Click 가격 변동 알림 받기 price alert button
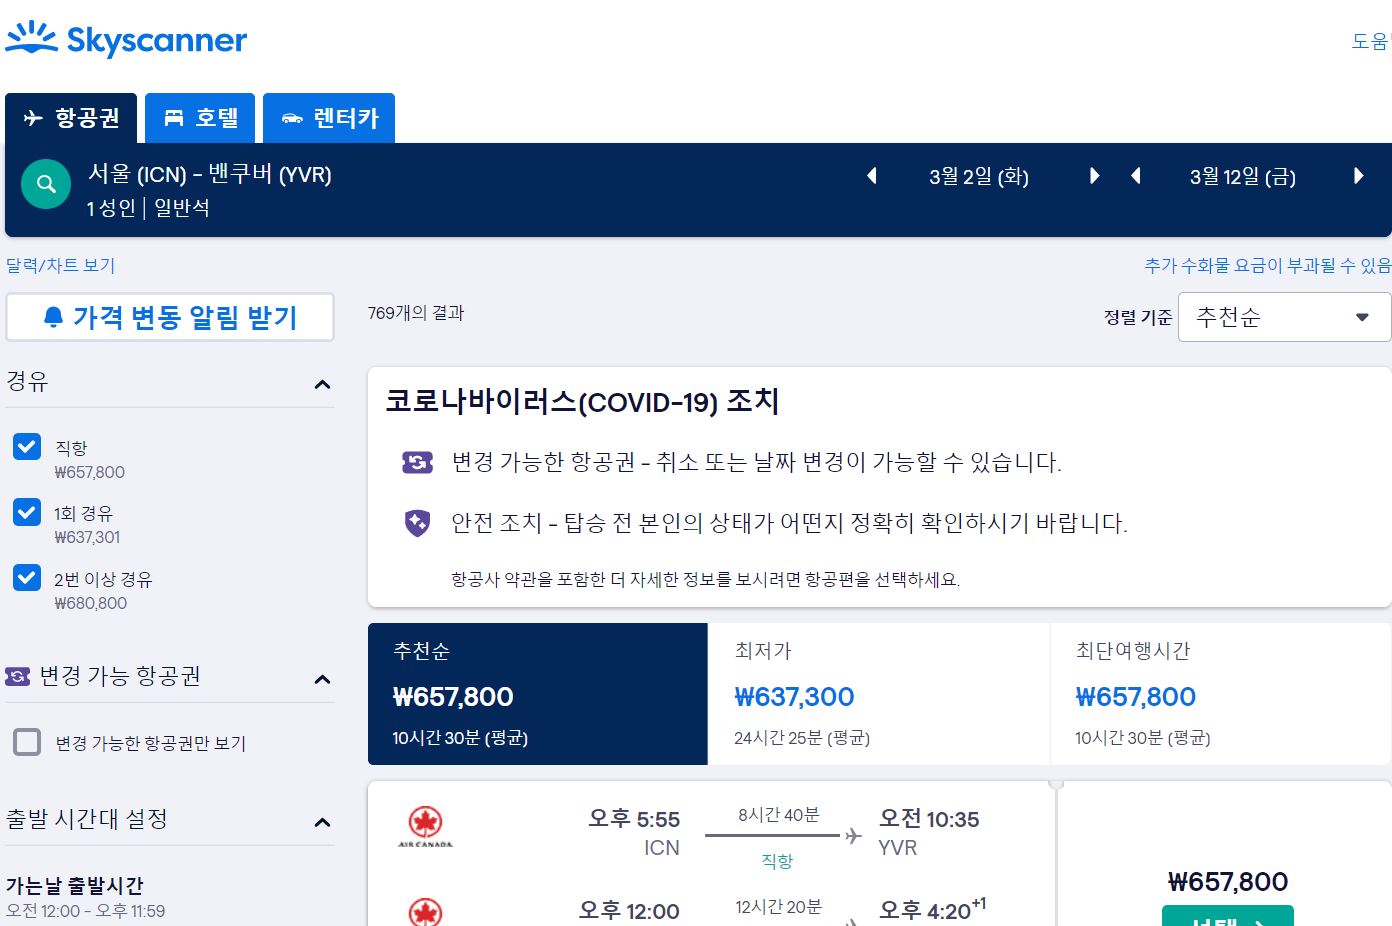The image size is (1392, 926). (170, 317)
